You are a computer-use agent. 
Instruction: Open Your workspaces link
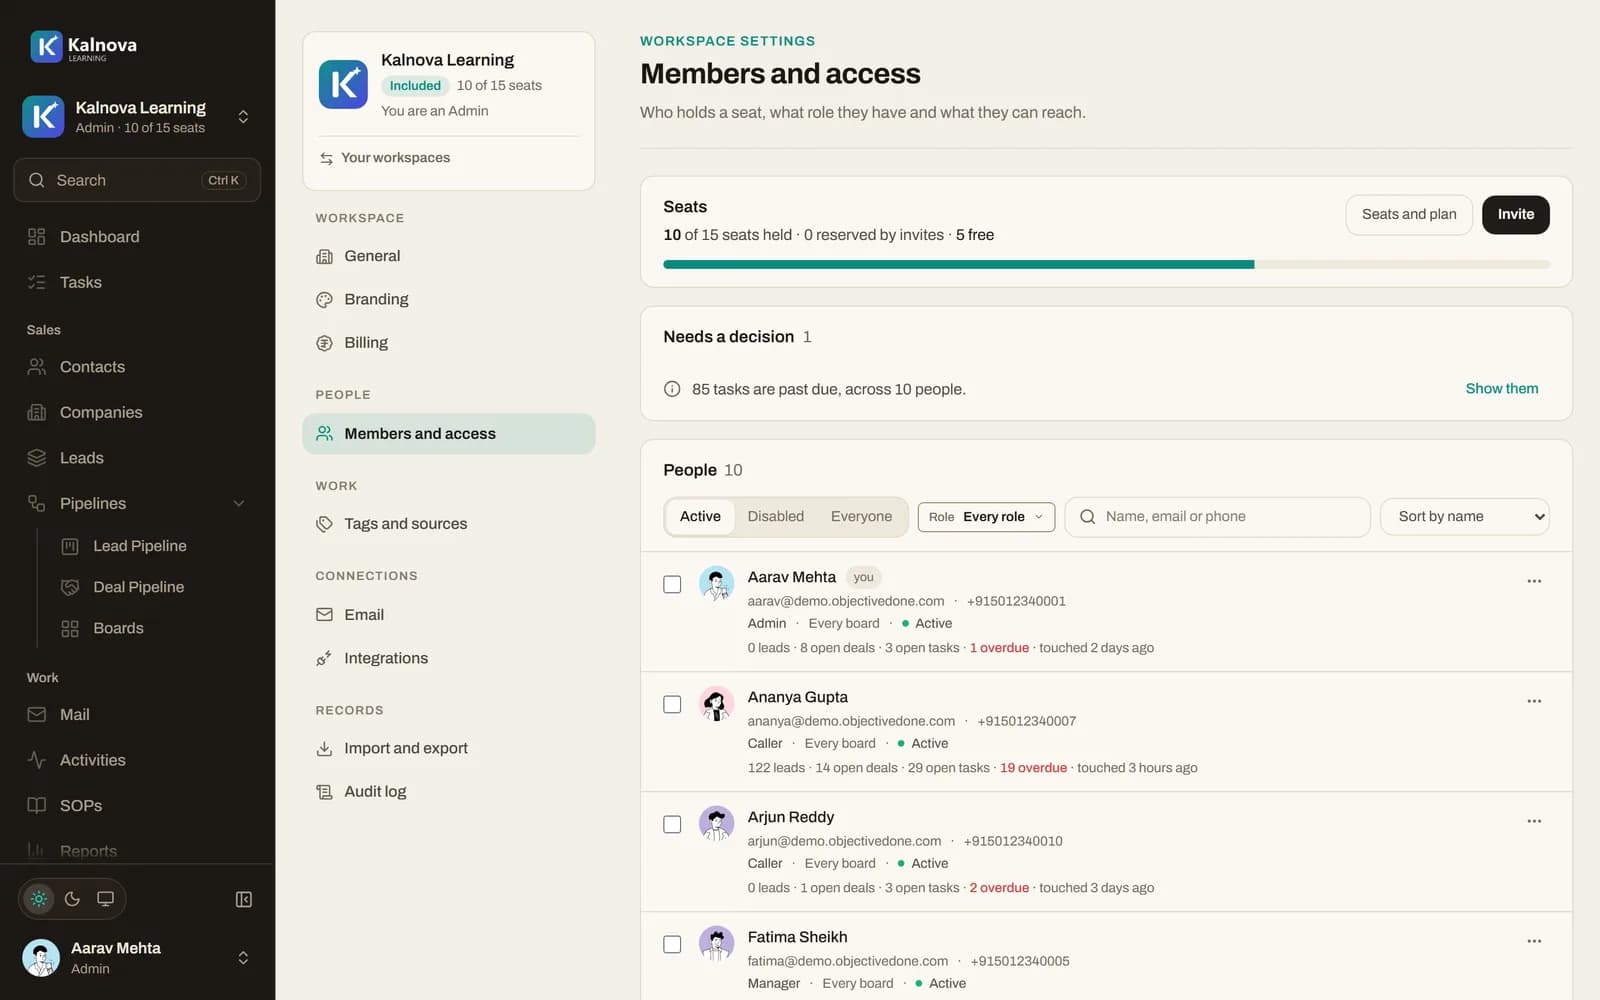pos(385,158)
